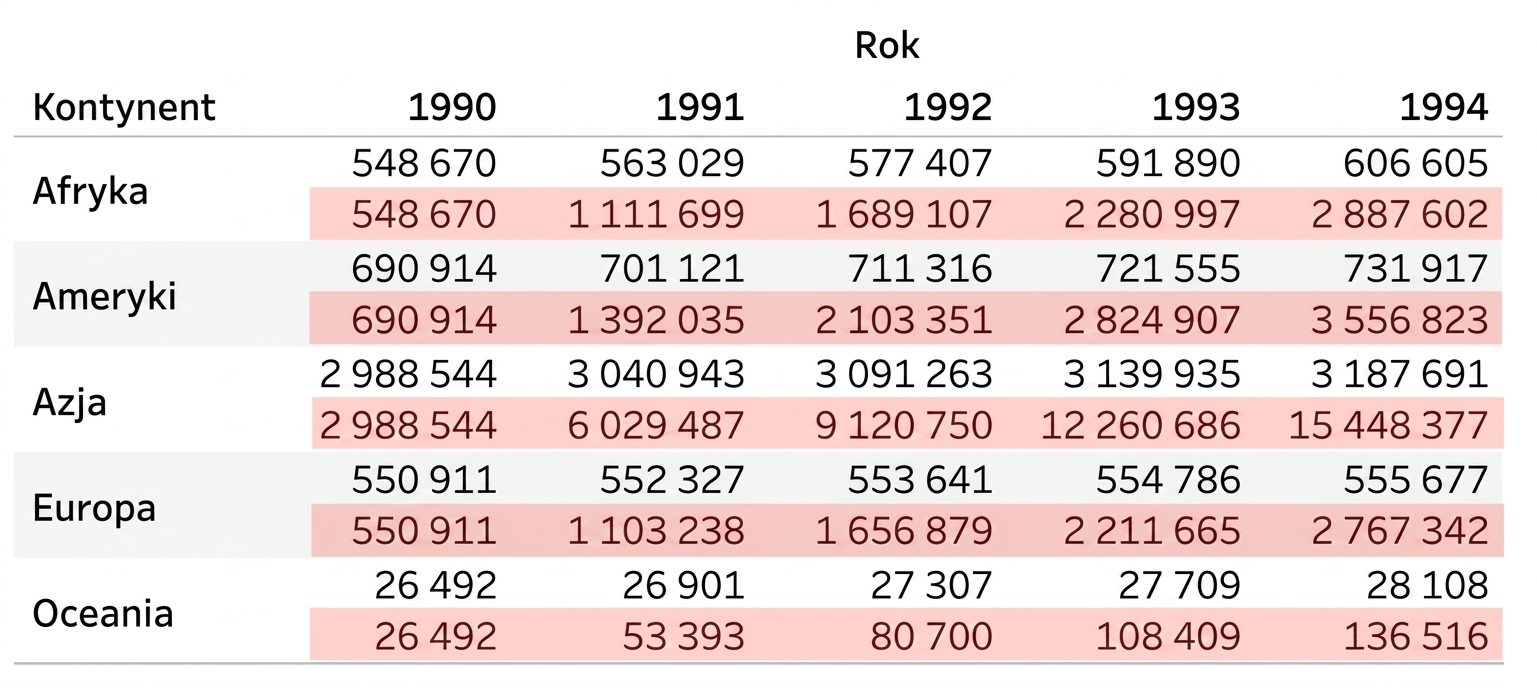Select the 1991 year column header
The height and width of the screenshot is (688, 1537).
click(700, 107)
